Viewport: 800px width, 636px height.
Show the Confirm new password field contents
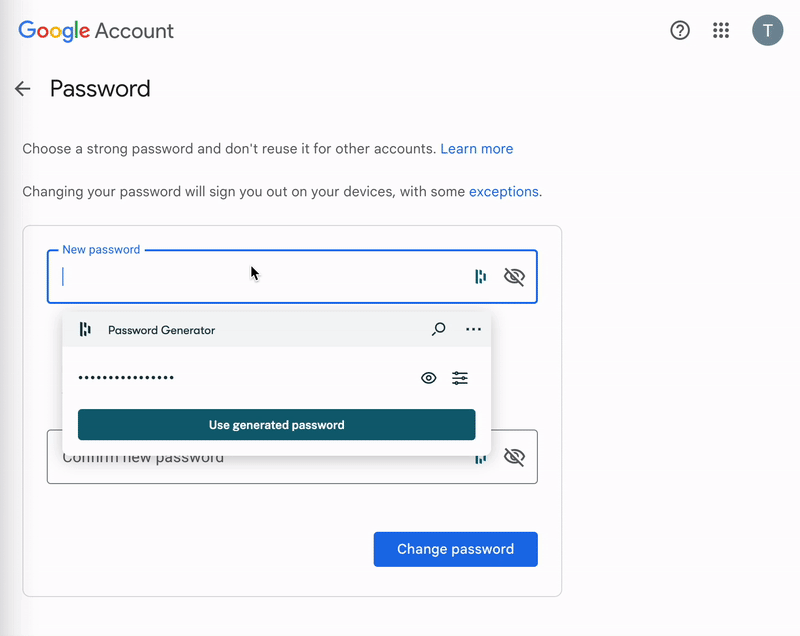[514, 456]
